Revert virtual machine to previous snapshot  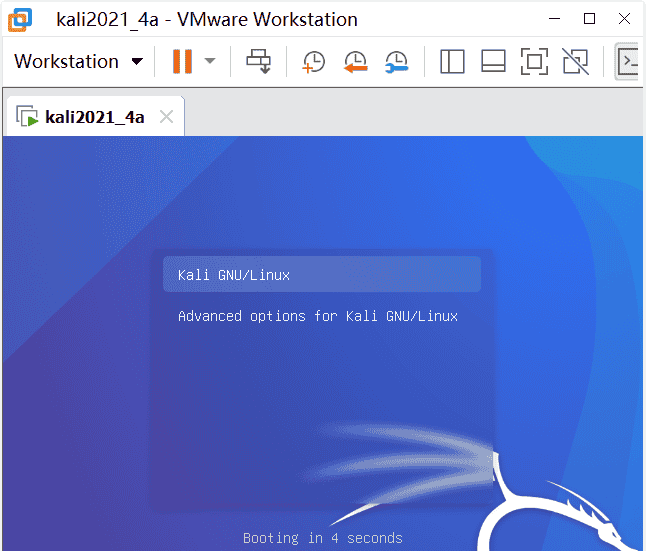click(x=355, y=62)
